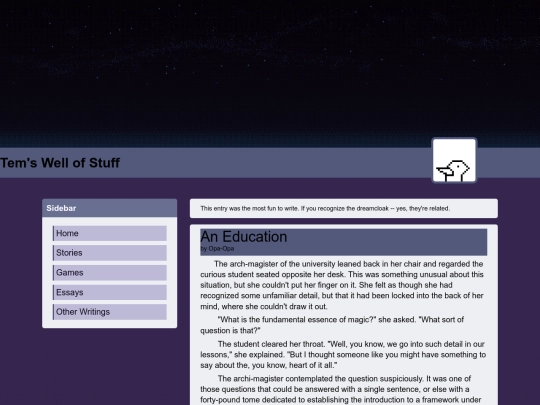Click the An Education story title
The height and width of the screenshot is (405, 540).
tap(243, 237)
